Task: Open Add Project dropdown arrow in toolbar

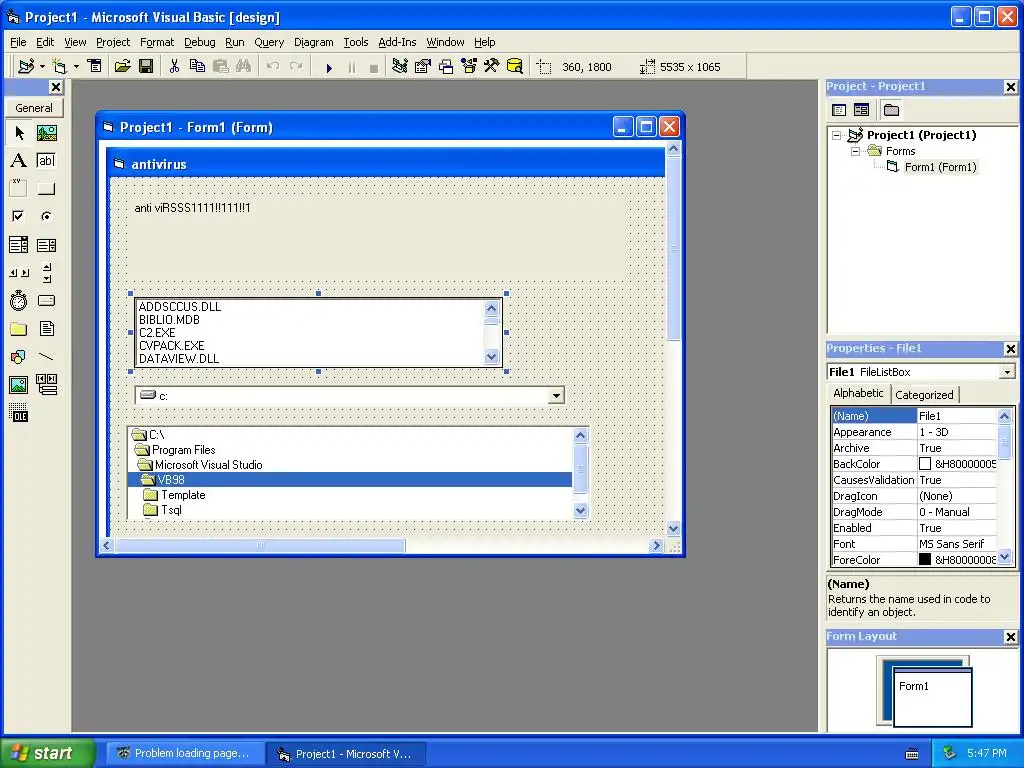Action: coord(42,67)
